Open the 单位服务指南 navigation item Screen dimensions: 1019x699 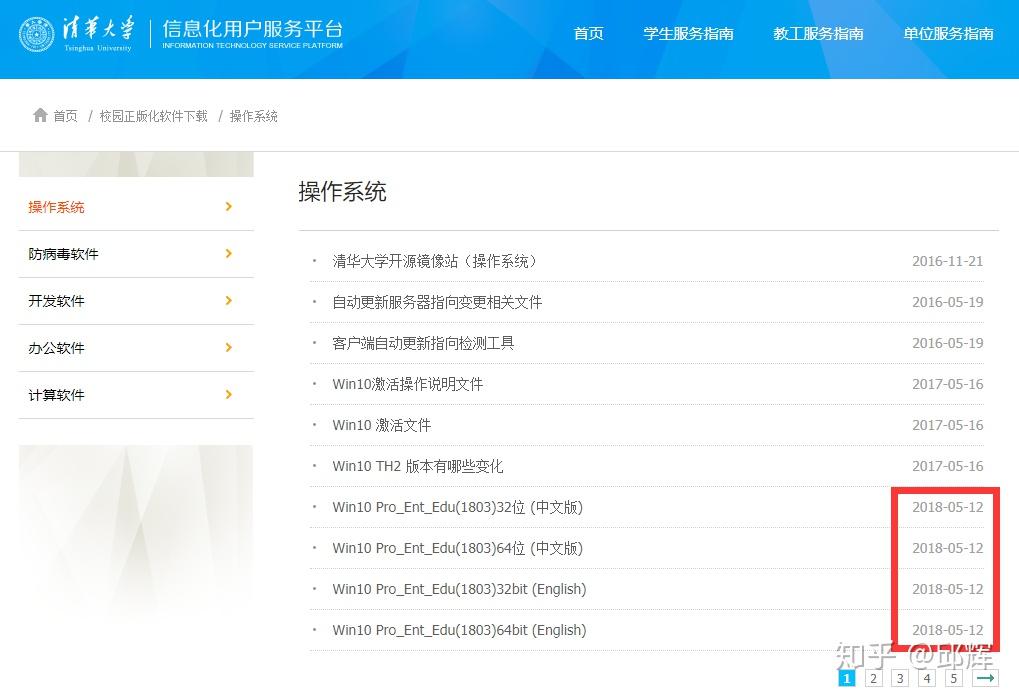point(948,34)
